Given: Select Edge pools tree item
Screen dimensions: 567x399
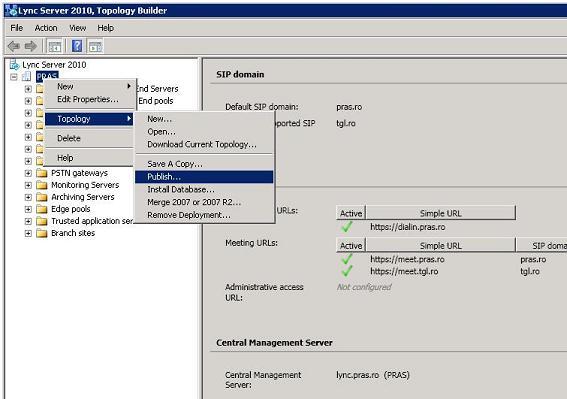Looking at the screenshot, I should (71, 209).
